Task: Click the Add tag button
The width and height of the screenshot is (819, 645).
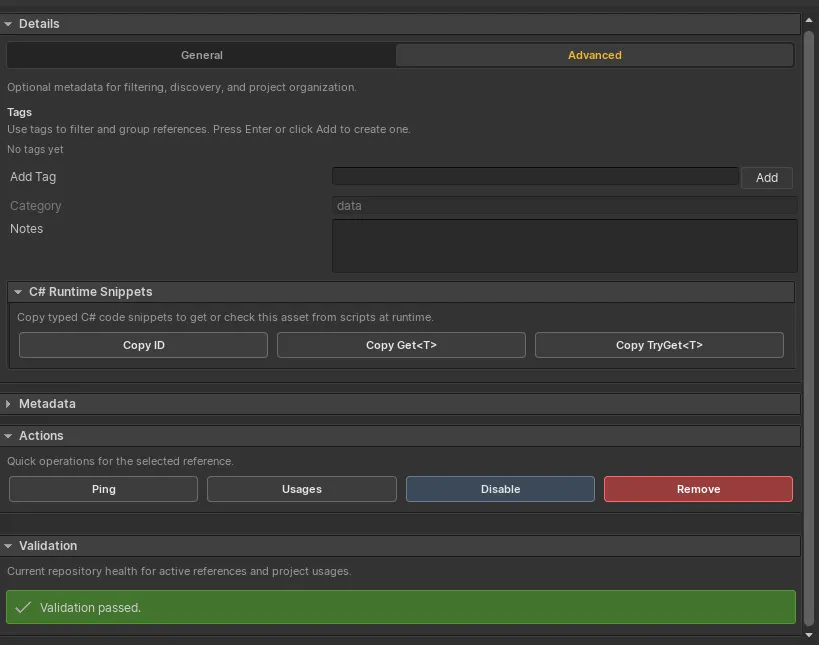Action: pos(766,178)
